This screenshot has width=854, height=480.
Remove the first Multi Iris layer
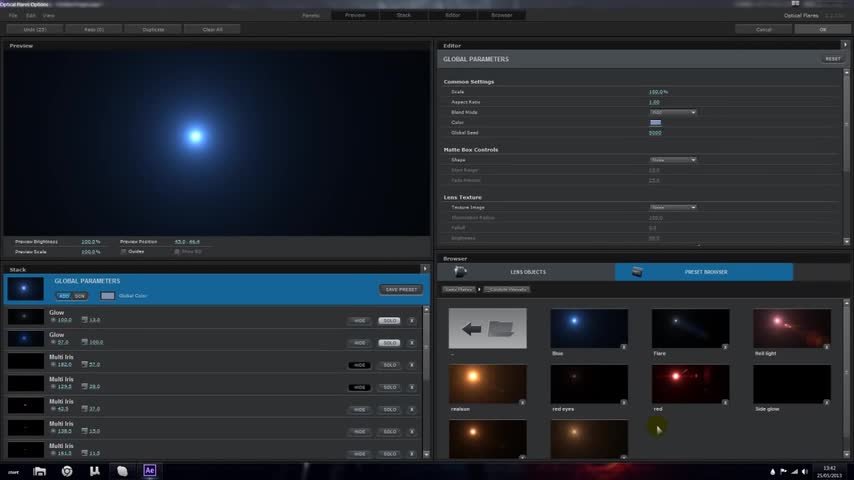(410, 365)
